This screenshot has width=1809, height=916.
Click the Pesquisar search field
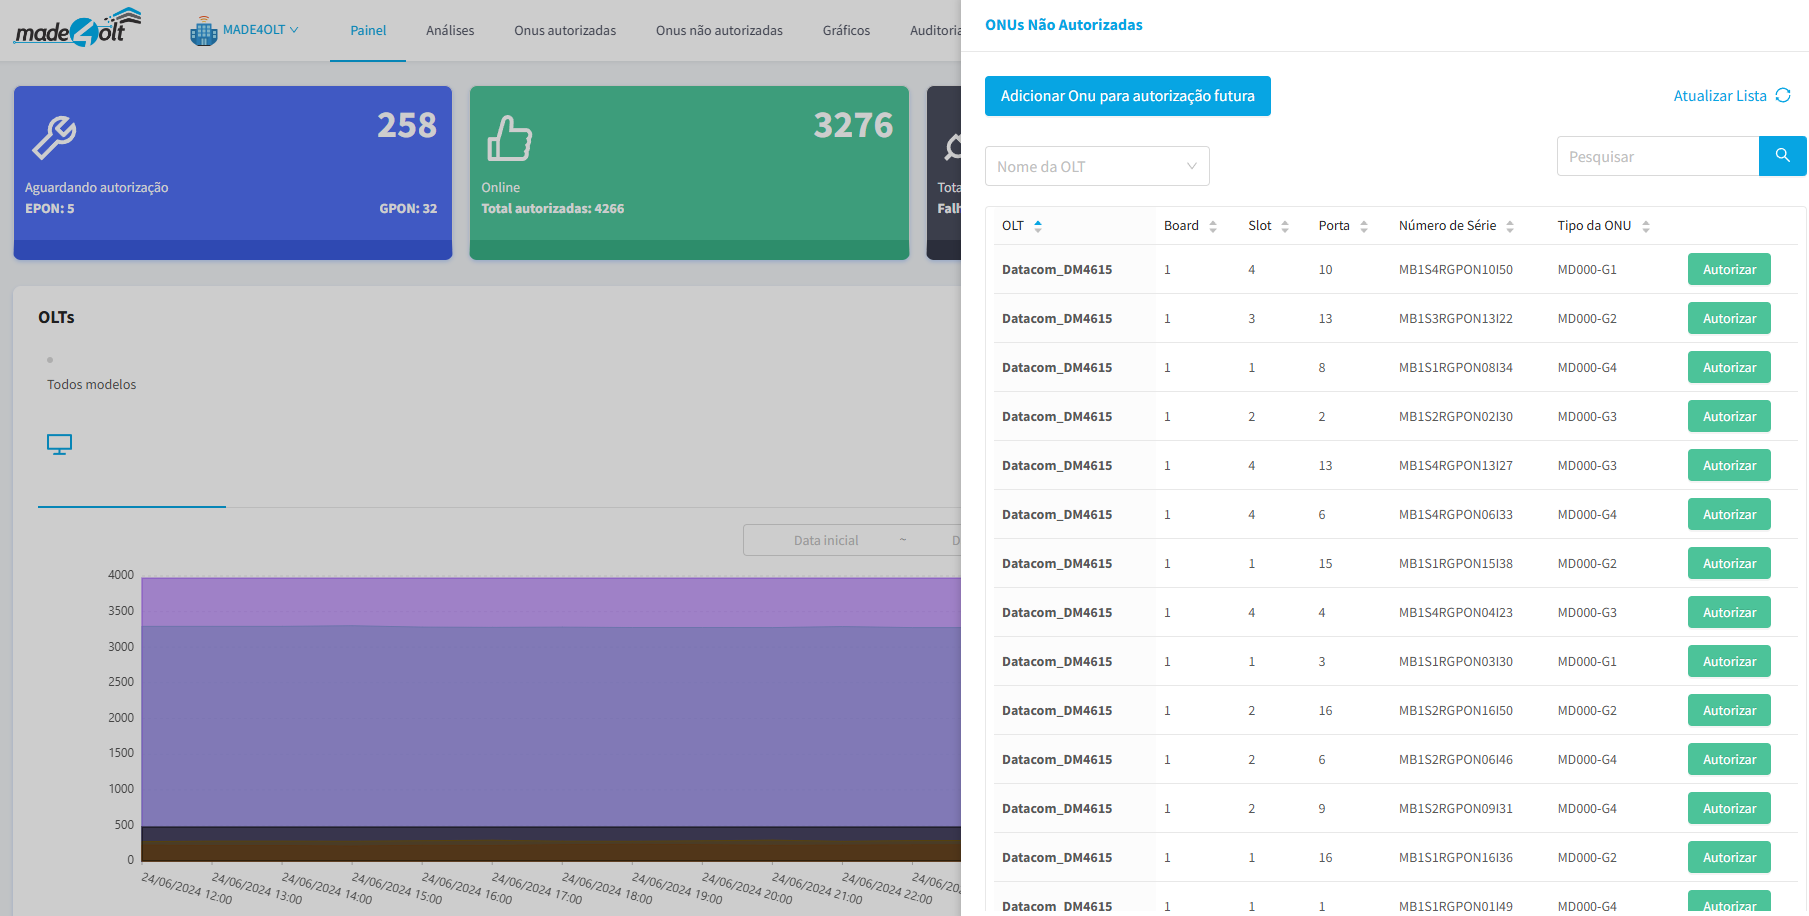coord(1658,156)
